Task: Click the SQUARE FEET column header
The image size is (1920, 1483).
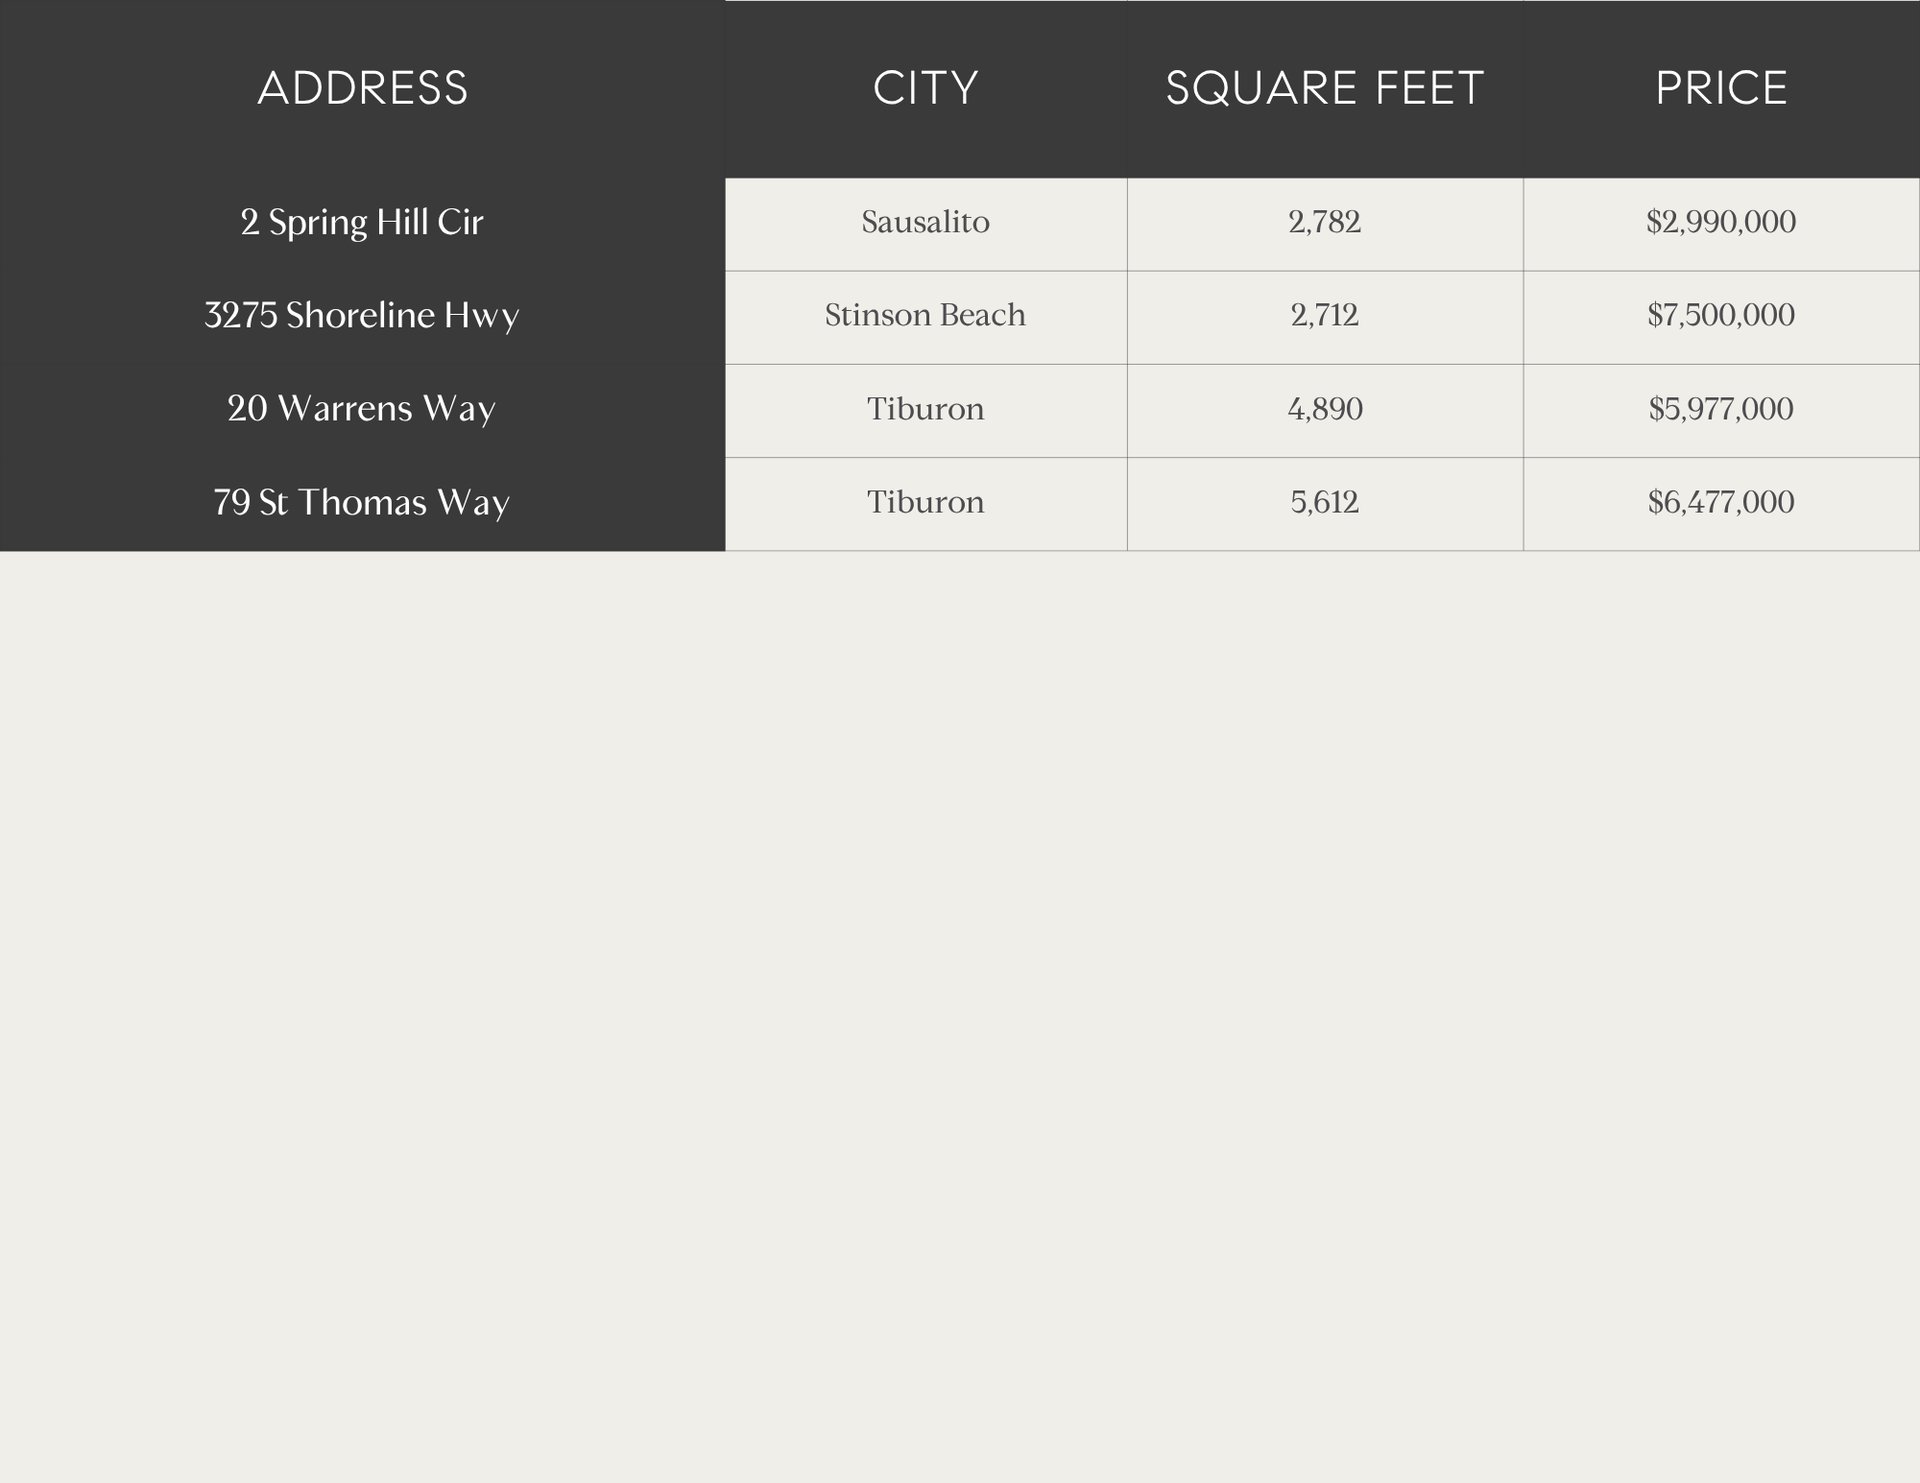Action: [1324, 88]
